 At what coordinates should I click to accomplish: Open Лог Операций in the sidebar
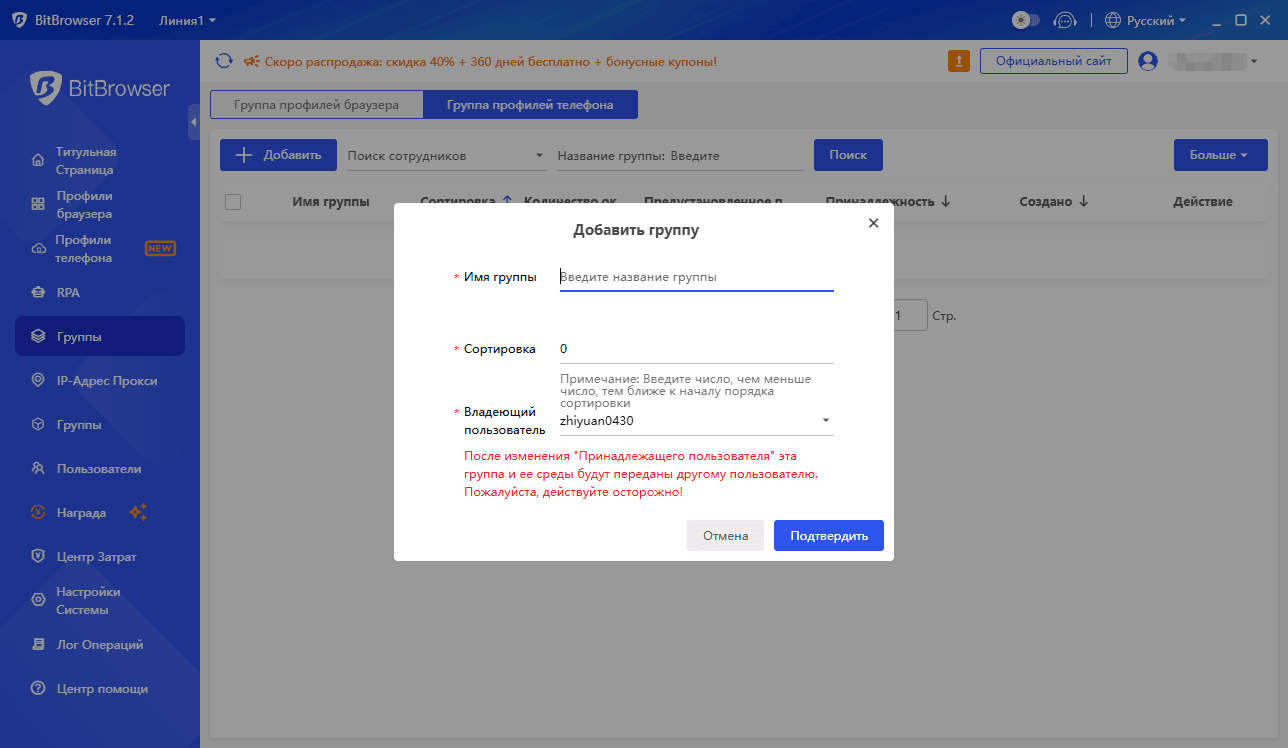click(x=100, y=645)
